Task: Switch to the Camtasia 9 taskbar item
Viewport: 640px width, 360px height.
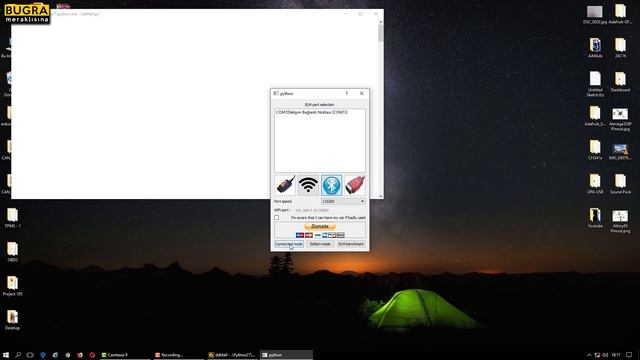Action: tap(125, 355)
